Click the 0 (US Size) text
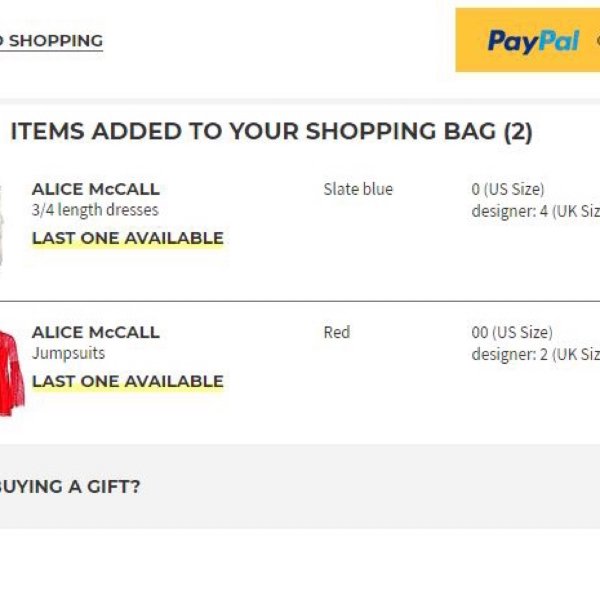The image size is (600, 600). (x=508, y=189)
